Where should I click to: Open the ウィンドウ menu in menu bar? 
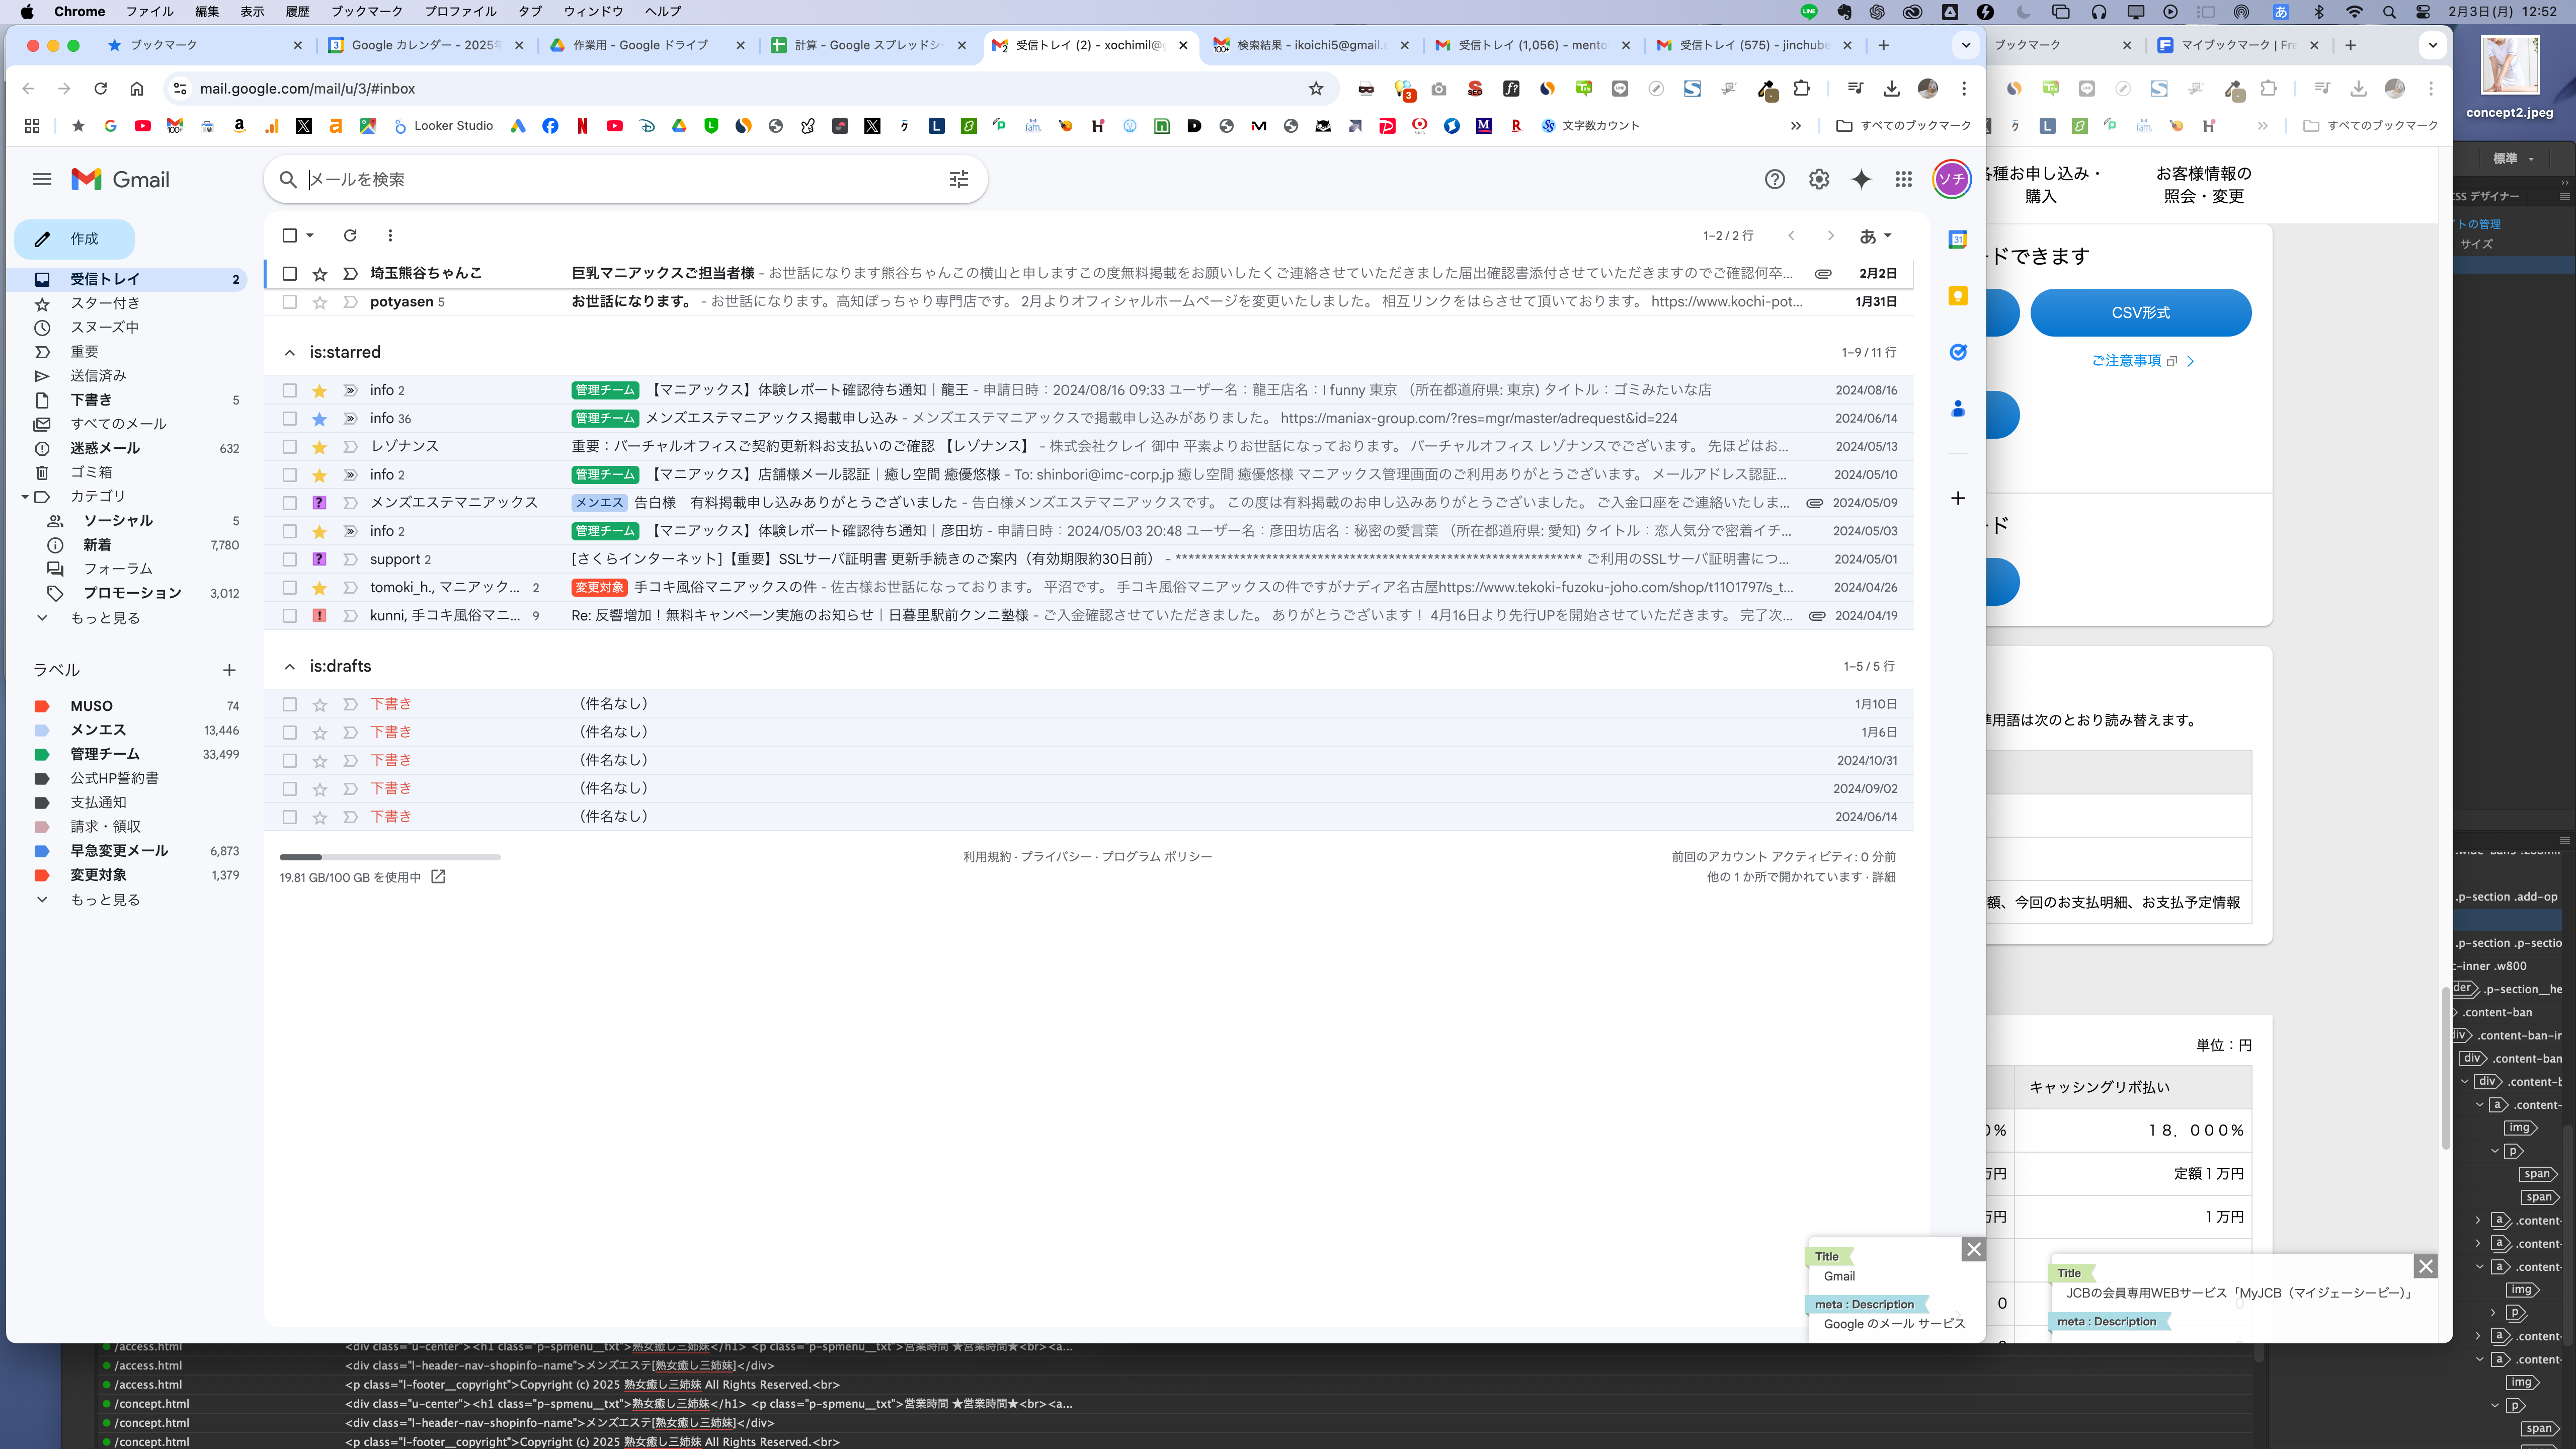pyautogui.click(x=593, y=11)
